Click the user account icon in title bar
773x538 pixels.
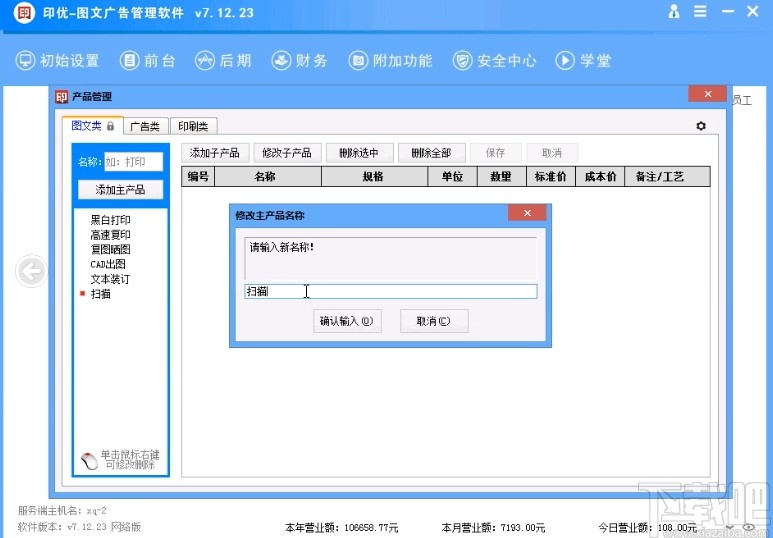674,11
